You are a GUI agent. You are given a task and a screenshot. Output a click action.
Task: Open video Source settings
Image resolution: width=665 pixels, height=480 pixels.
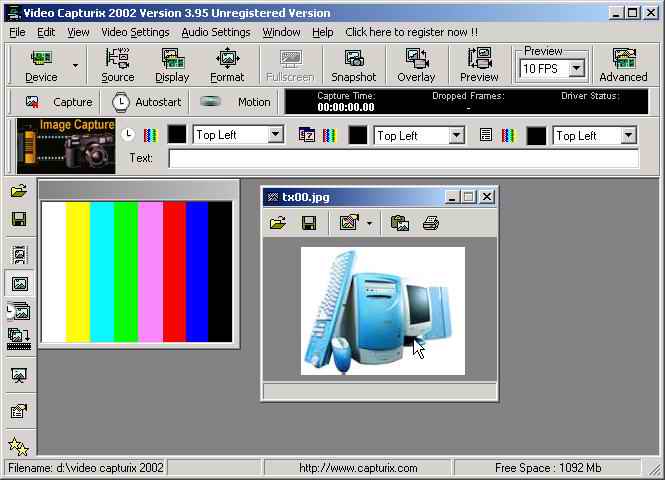point(118,65)
